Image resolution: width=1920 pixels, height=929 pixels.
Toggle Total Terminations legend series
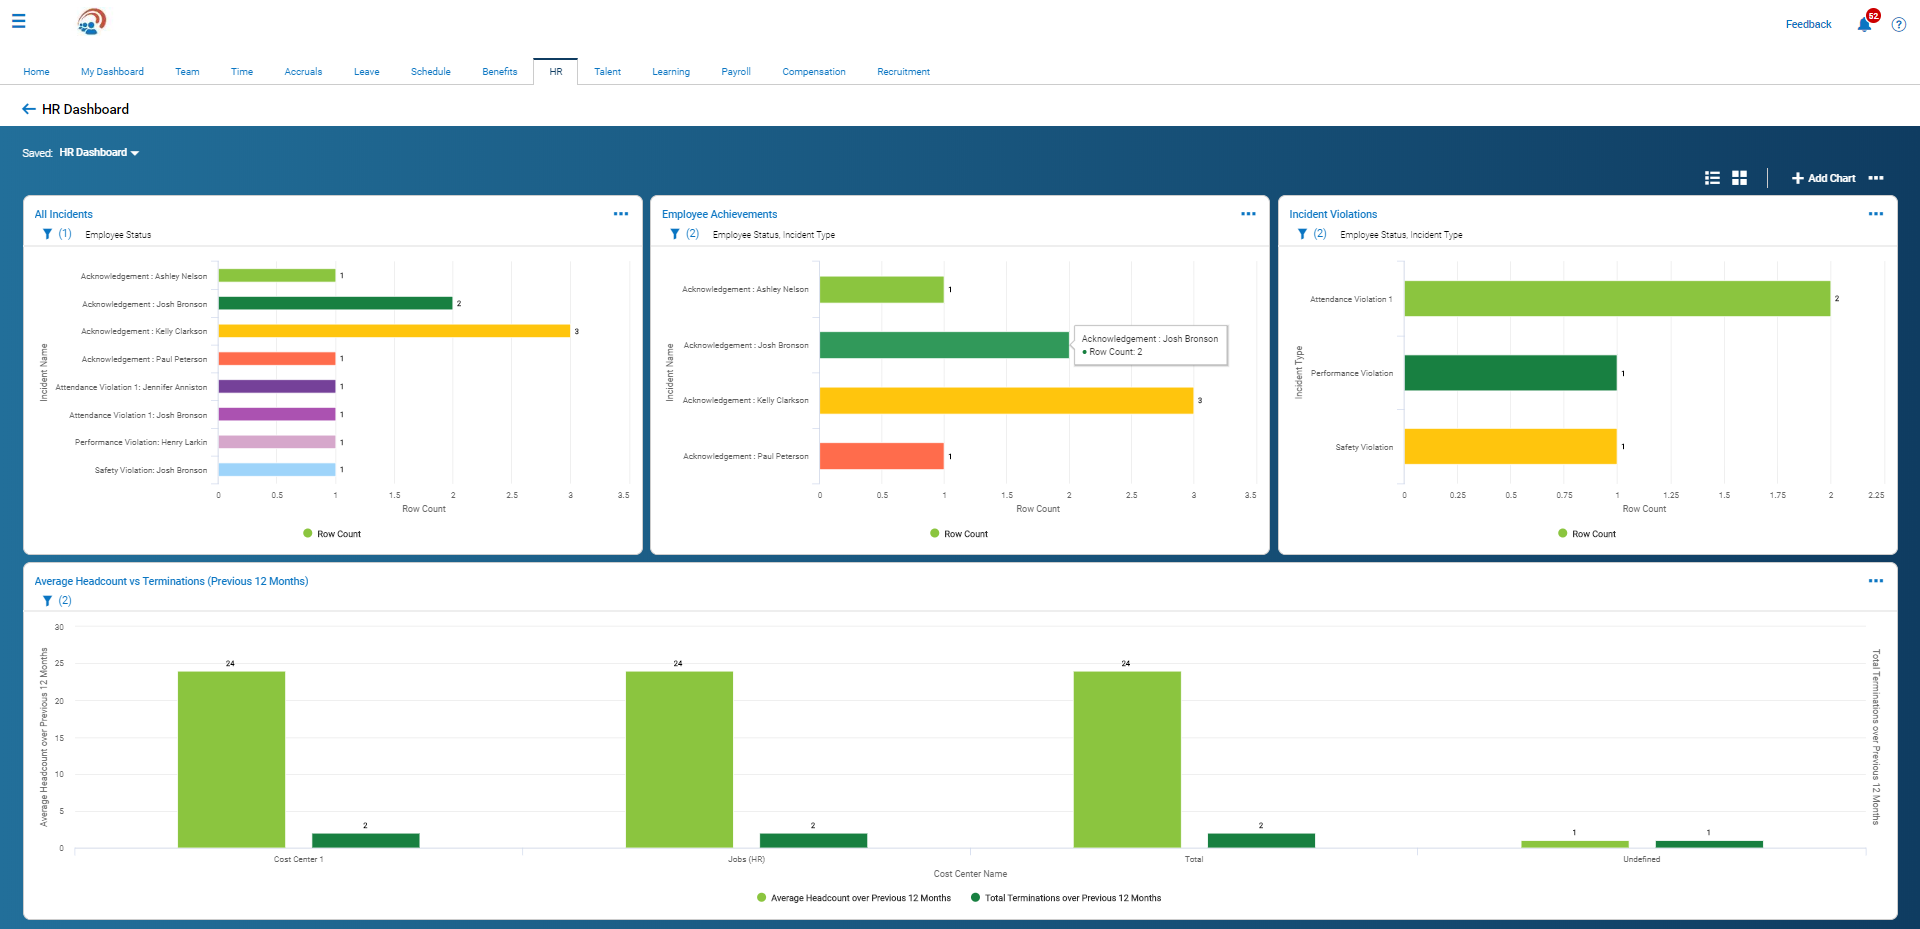click(1066, 898)
